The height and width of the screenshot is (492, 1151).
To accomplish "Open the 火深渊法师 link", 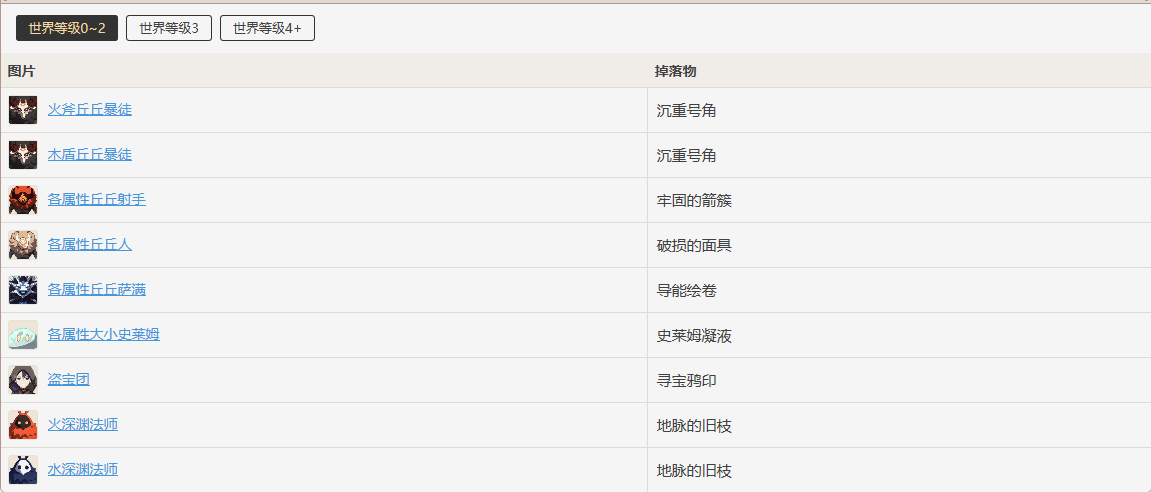I will point(83,424).
